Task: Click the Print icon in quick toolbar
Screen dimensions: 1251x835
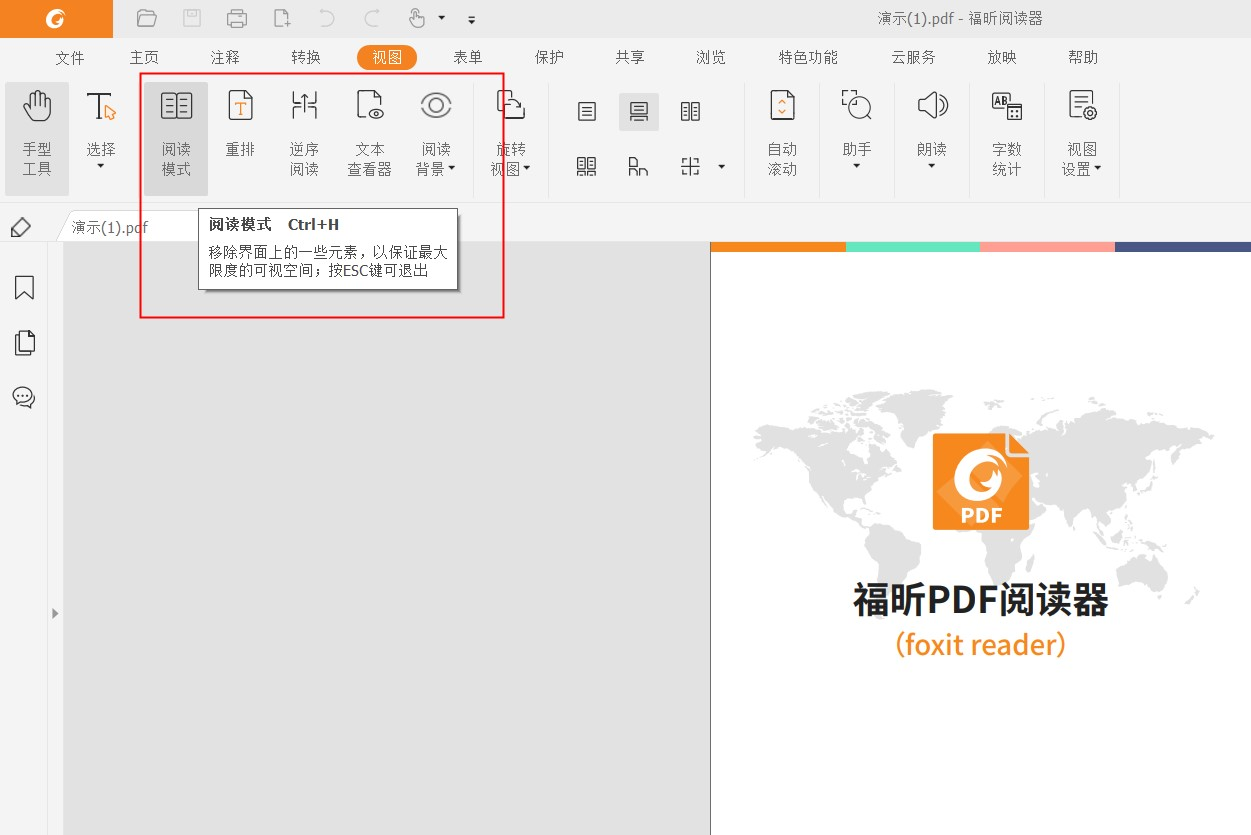Action: click(x=237, y=18)
